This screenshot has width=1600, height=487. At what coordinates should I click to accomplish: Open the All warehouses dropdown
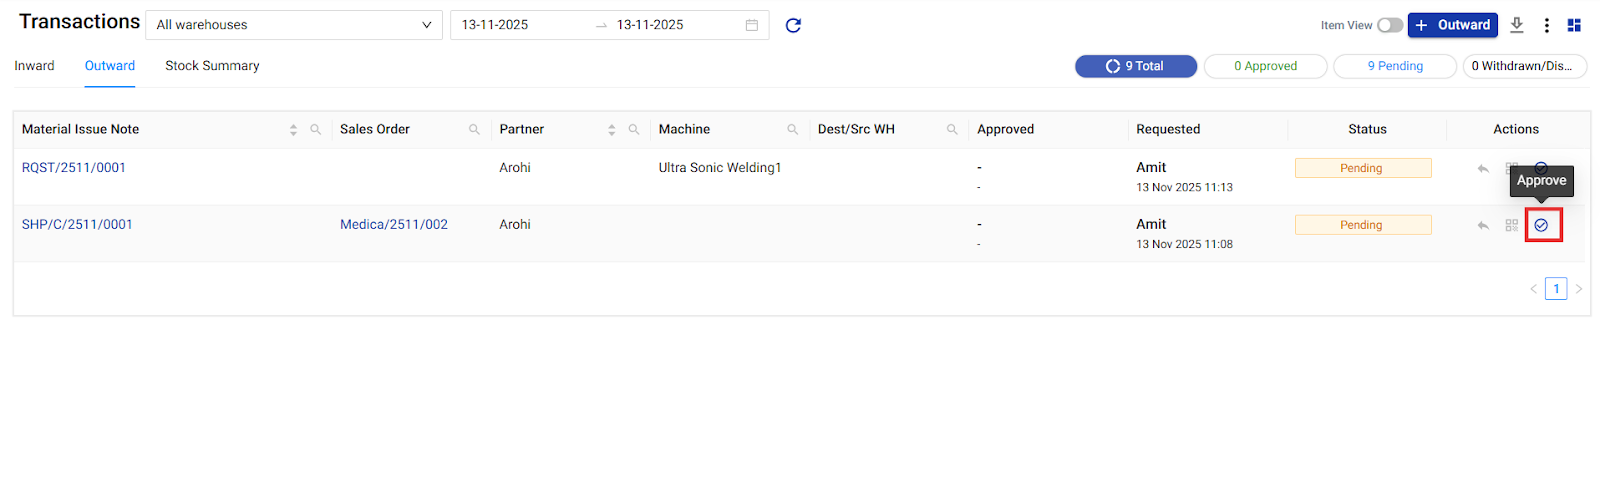coord(294,25)
